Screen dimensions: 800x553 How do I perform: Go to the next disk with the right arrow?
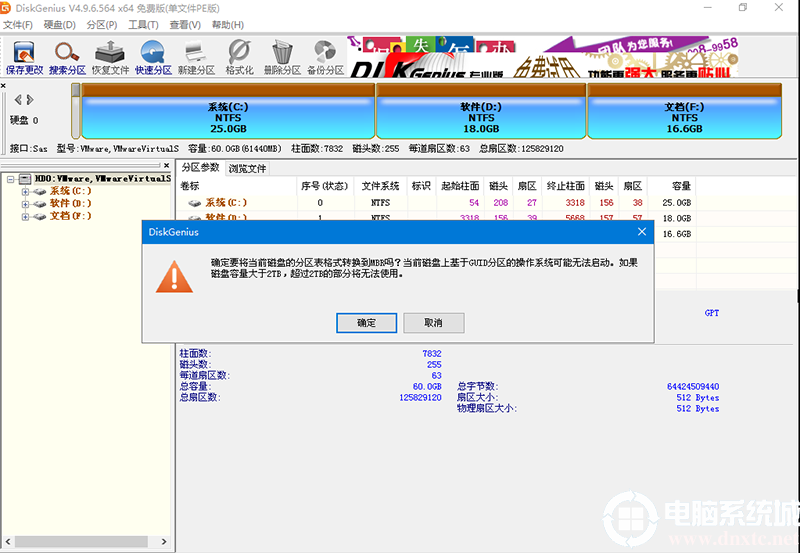pos(30,99)
